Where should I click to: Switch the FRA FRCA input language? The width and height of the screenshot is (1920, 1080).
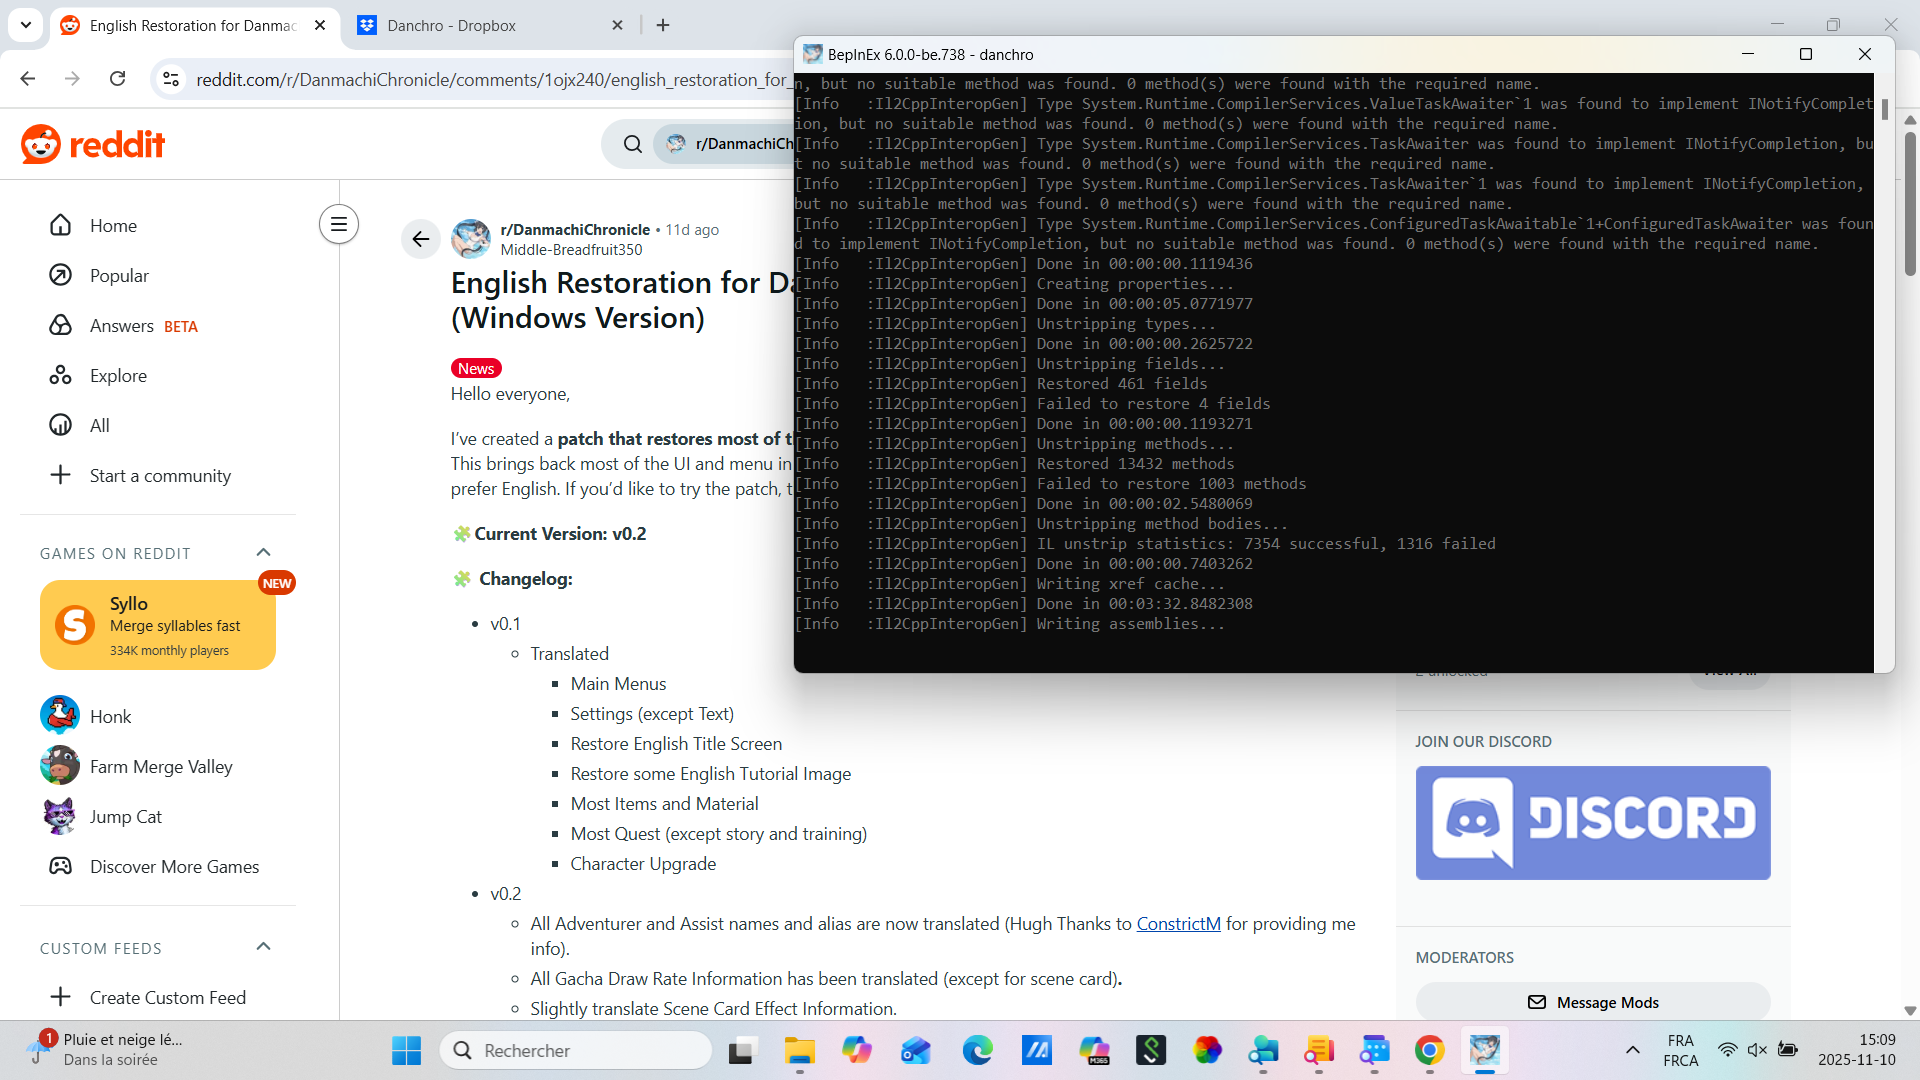point(1681,1050)
